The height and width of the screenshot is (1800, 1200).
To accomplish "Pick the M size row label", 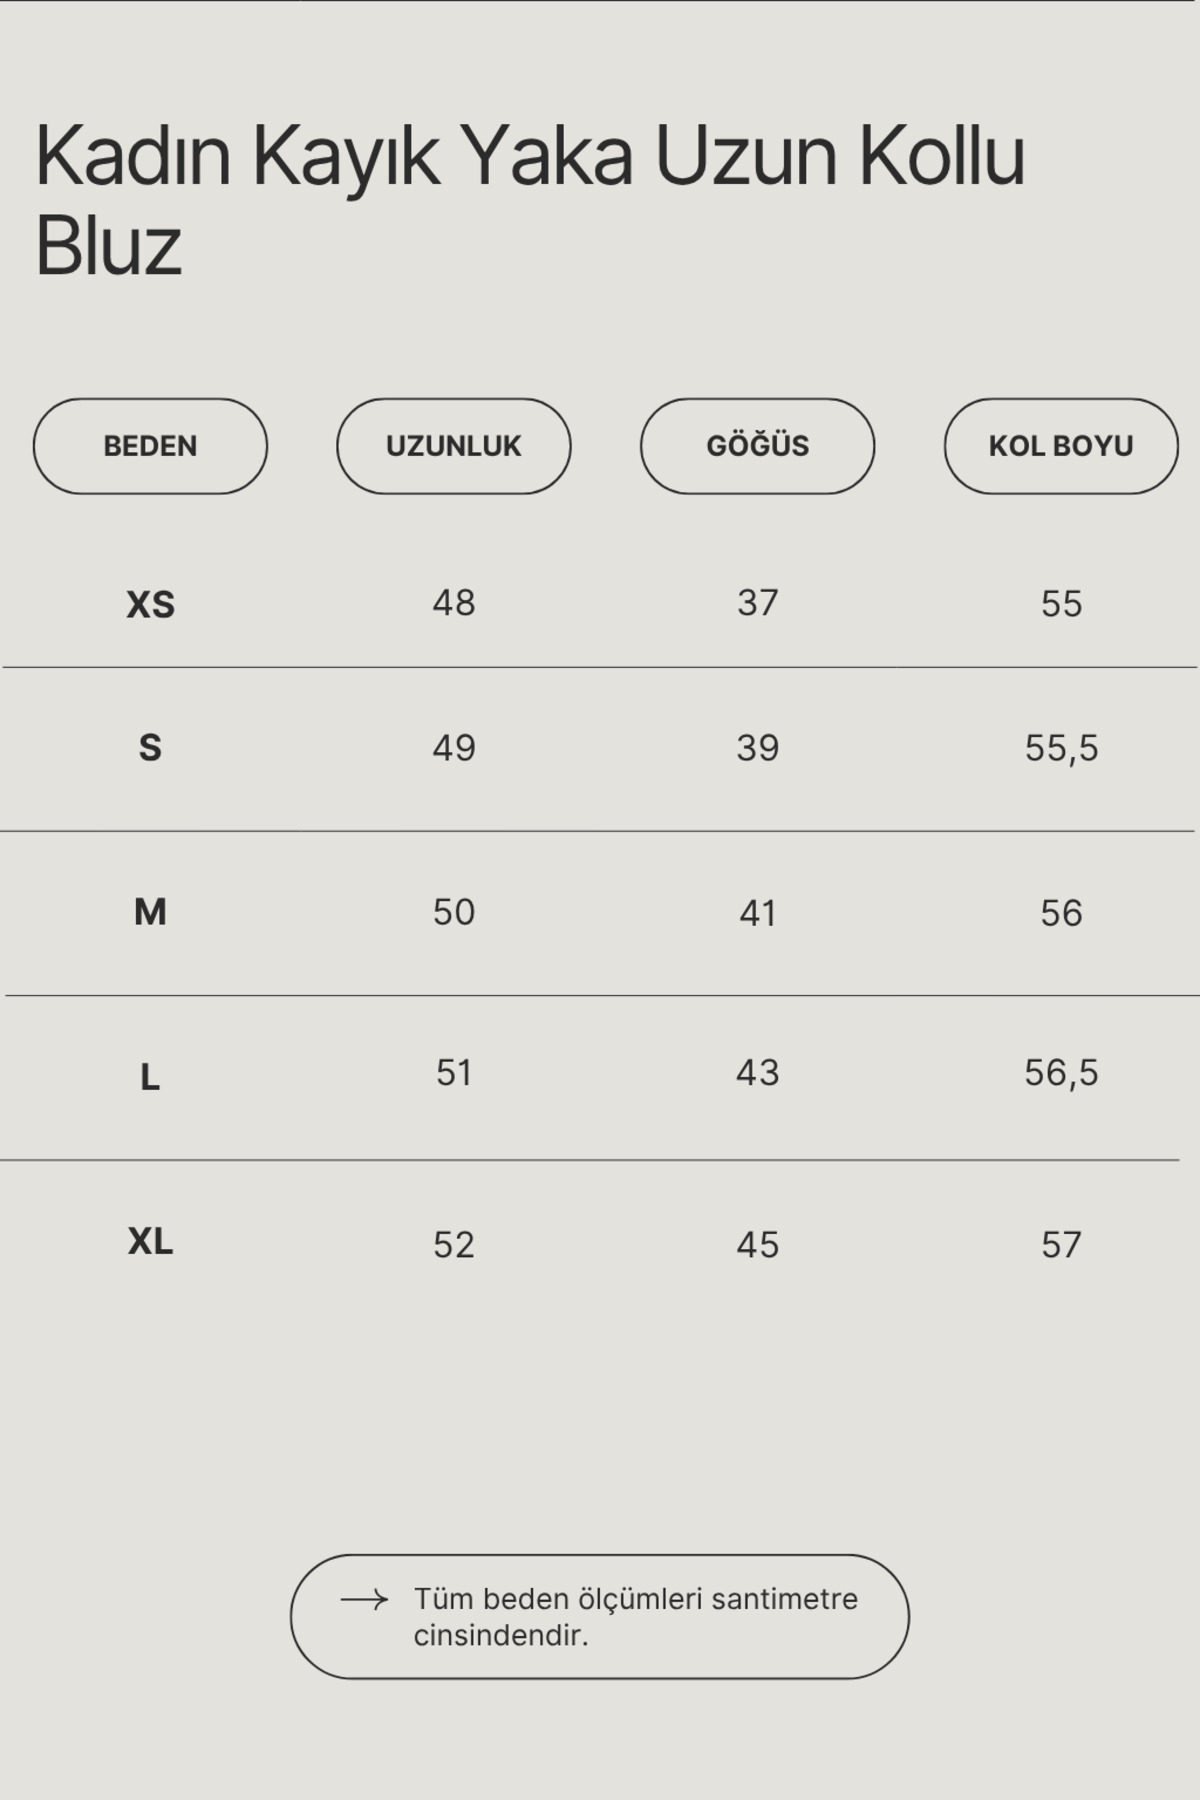I will [150, 912].
